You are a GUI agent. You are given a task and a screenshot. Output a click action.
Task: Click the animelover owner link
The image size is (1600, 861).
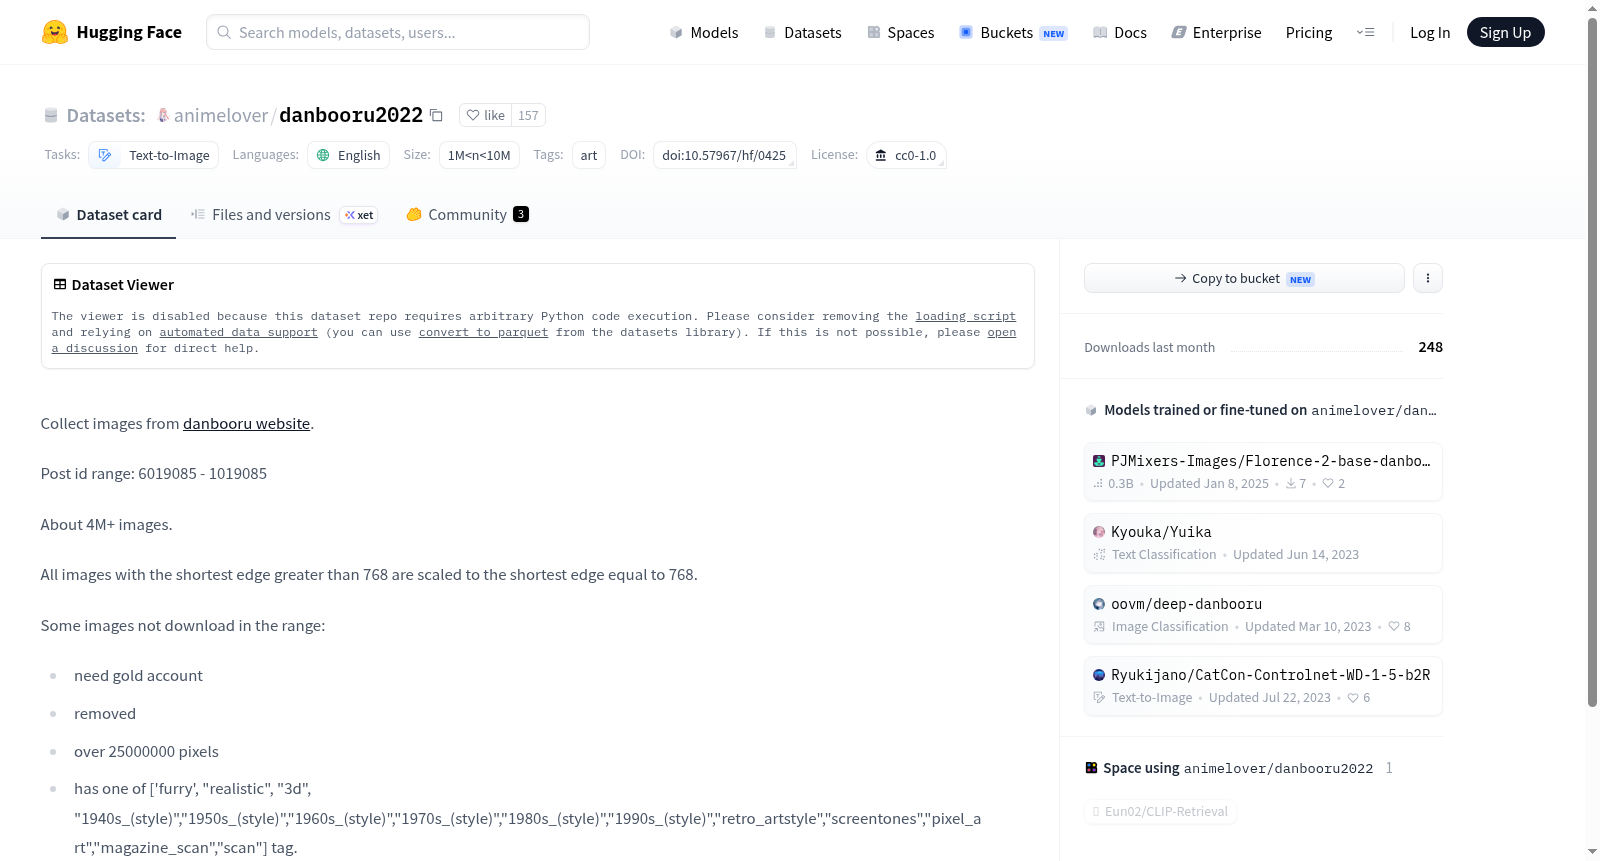pos(221,115)
